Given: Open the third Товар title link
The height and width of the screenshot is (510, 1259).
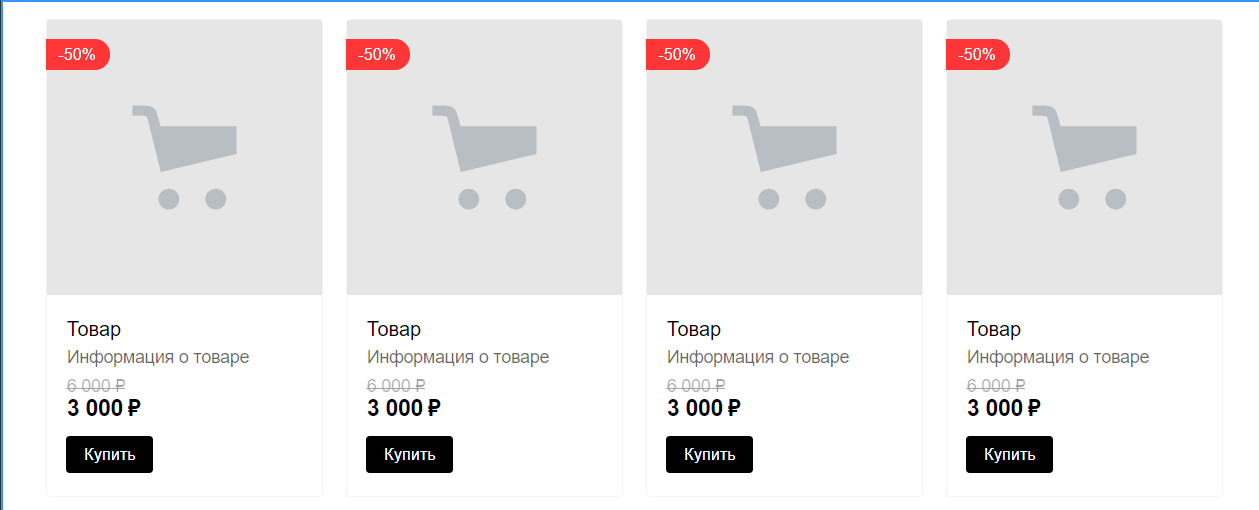Looking at the screenshot, I should pos(694,329).
